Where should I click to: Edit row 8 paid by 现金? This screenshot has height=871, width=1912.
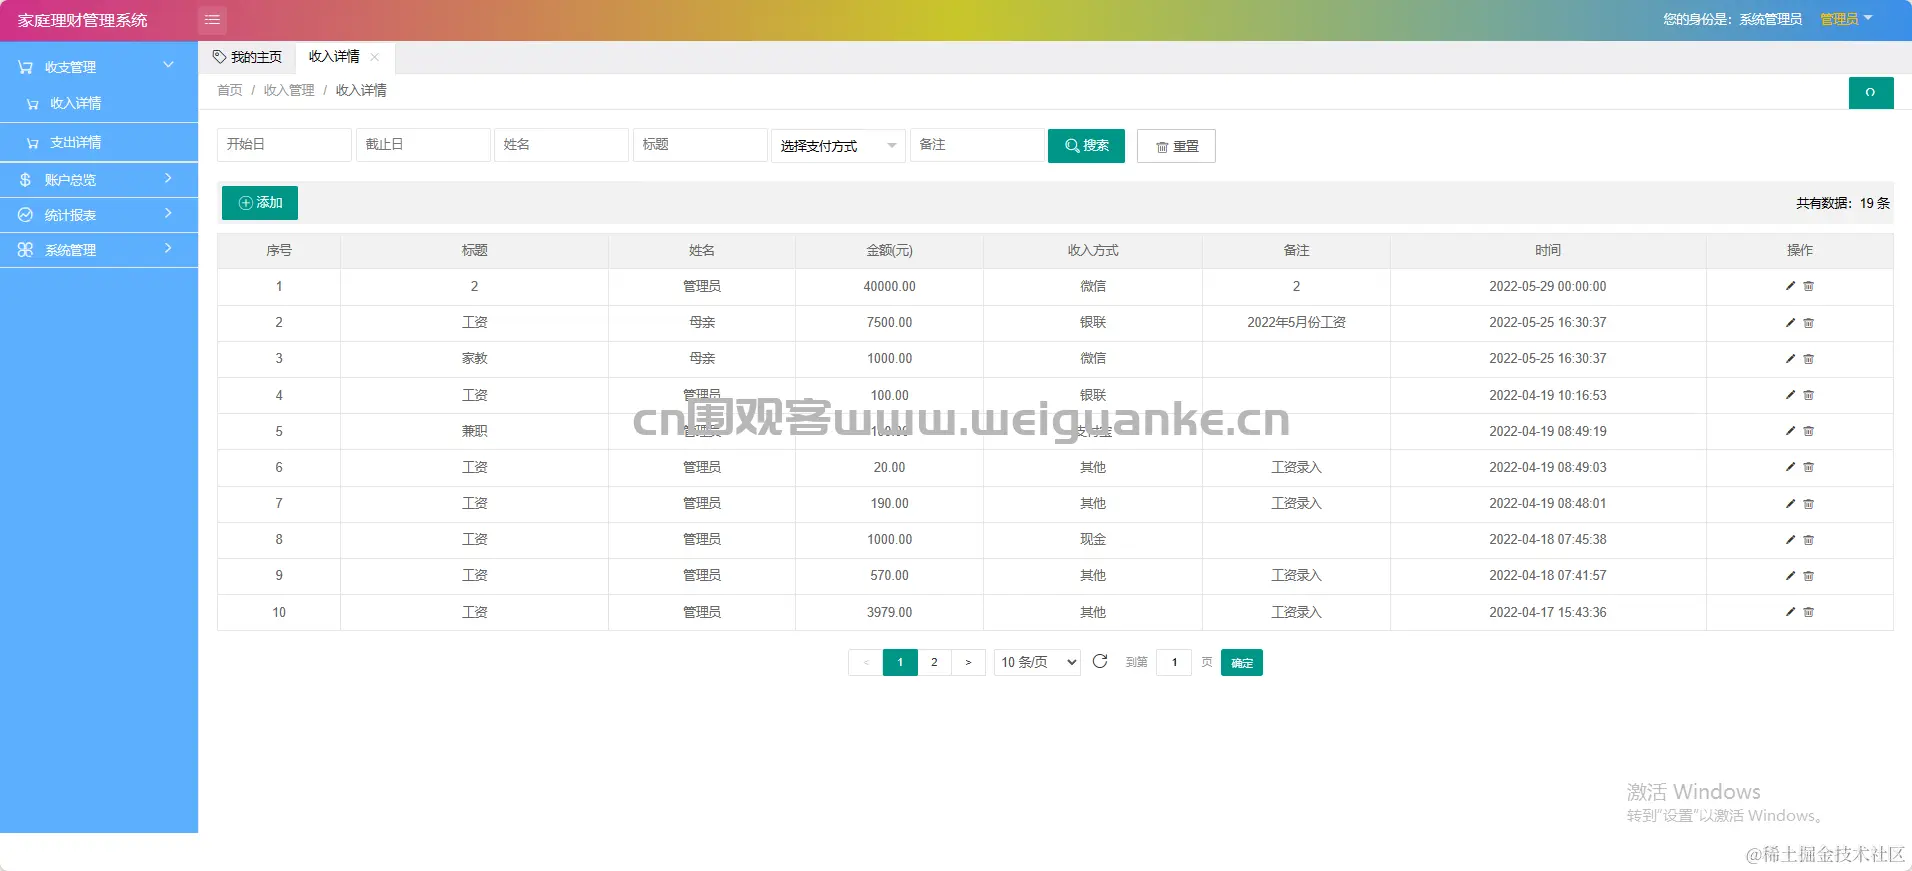[x=1790, y=539]
